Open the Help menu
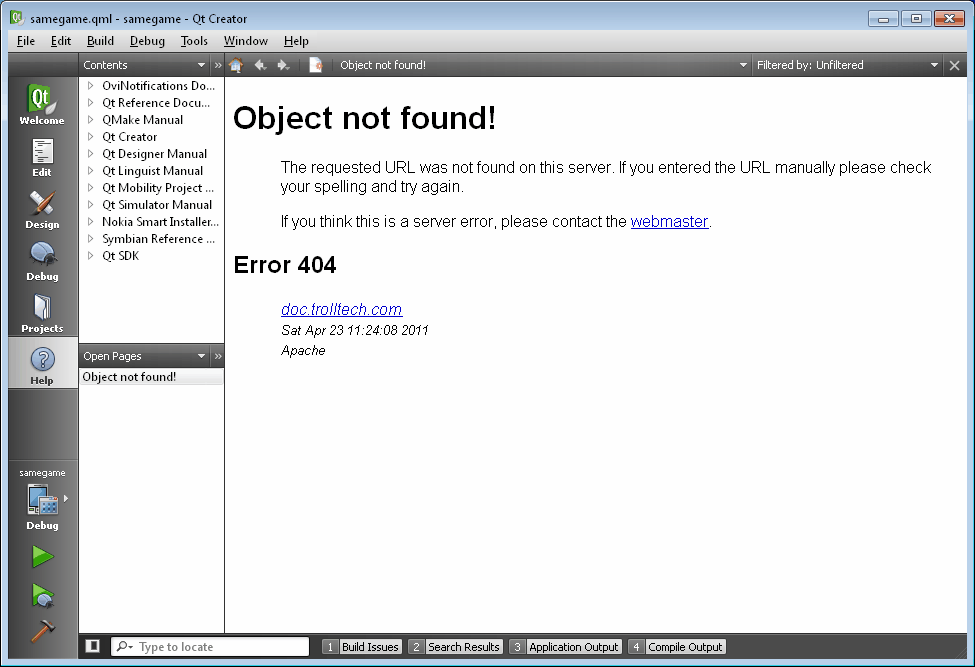Image resolution: width=975 pixels, height=667 pixels. tap(296, 41)
